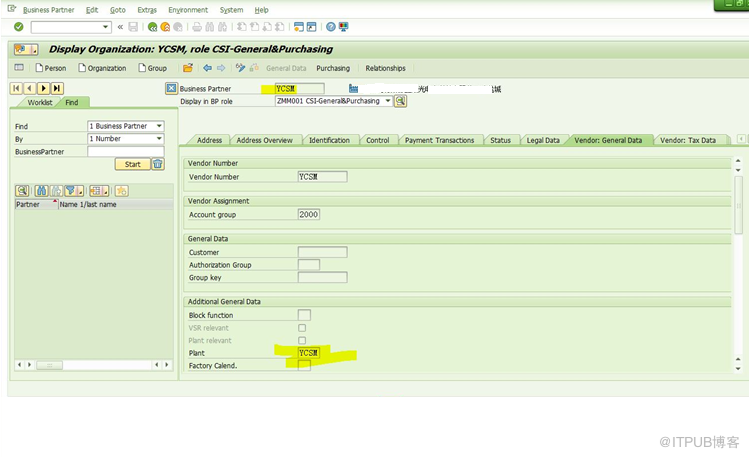
Task: Open the Display in BP role dropdown
Action: coord(387,101)
